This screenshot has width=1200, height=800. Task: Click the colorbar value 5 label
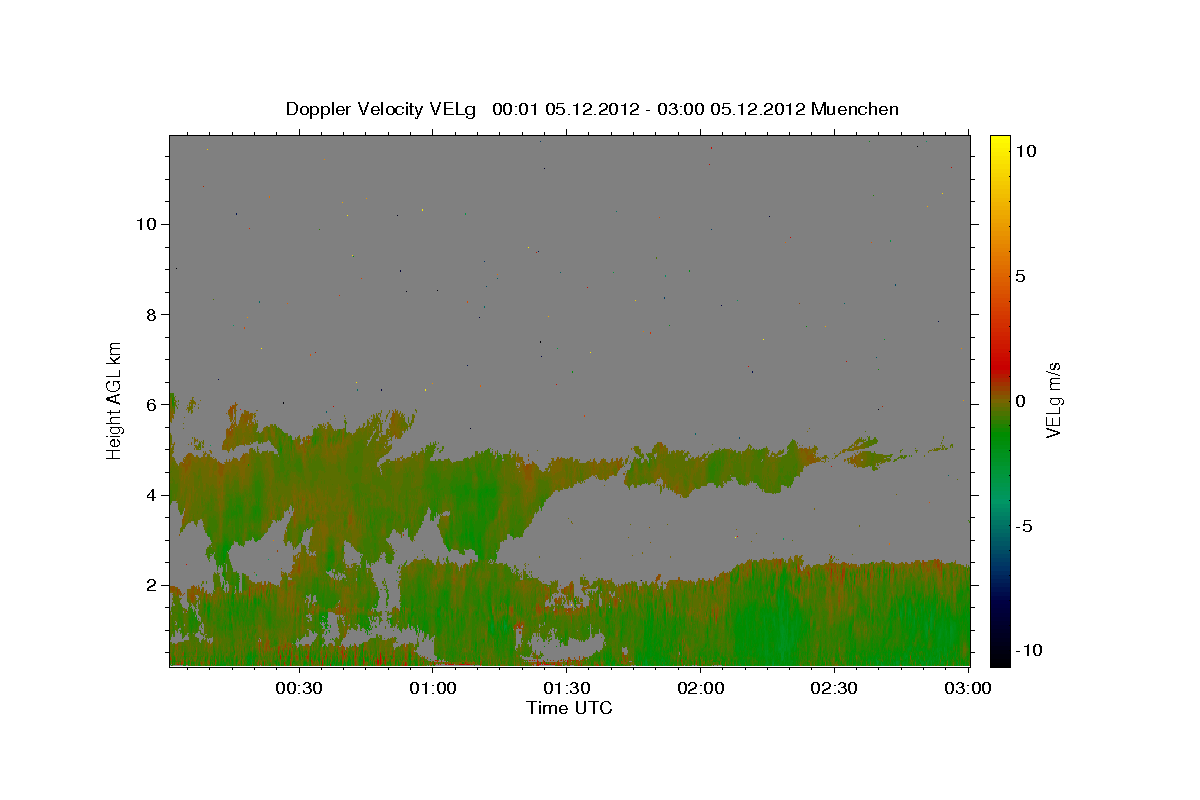1020,276
